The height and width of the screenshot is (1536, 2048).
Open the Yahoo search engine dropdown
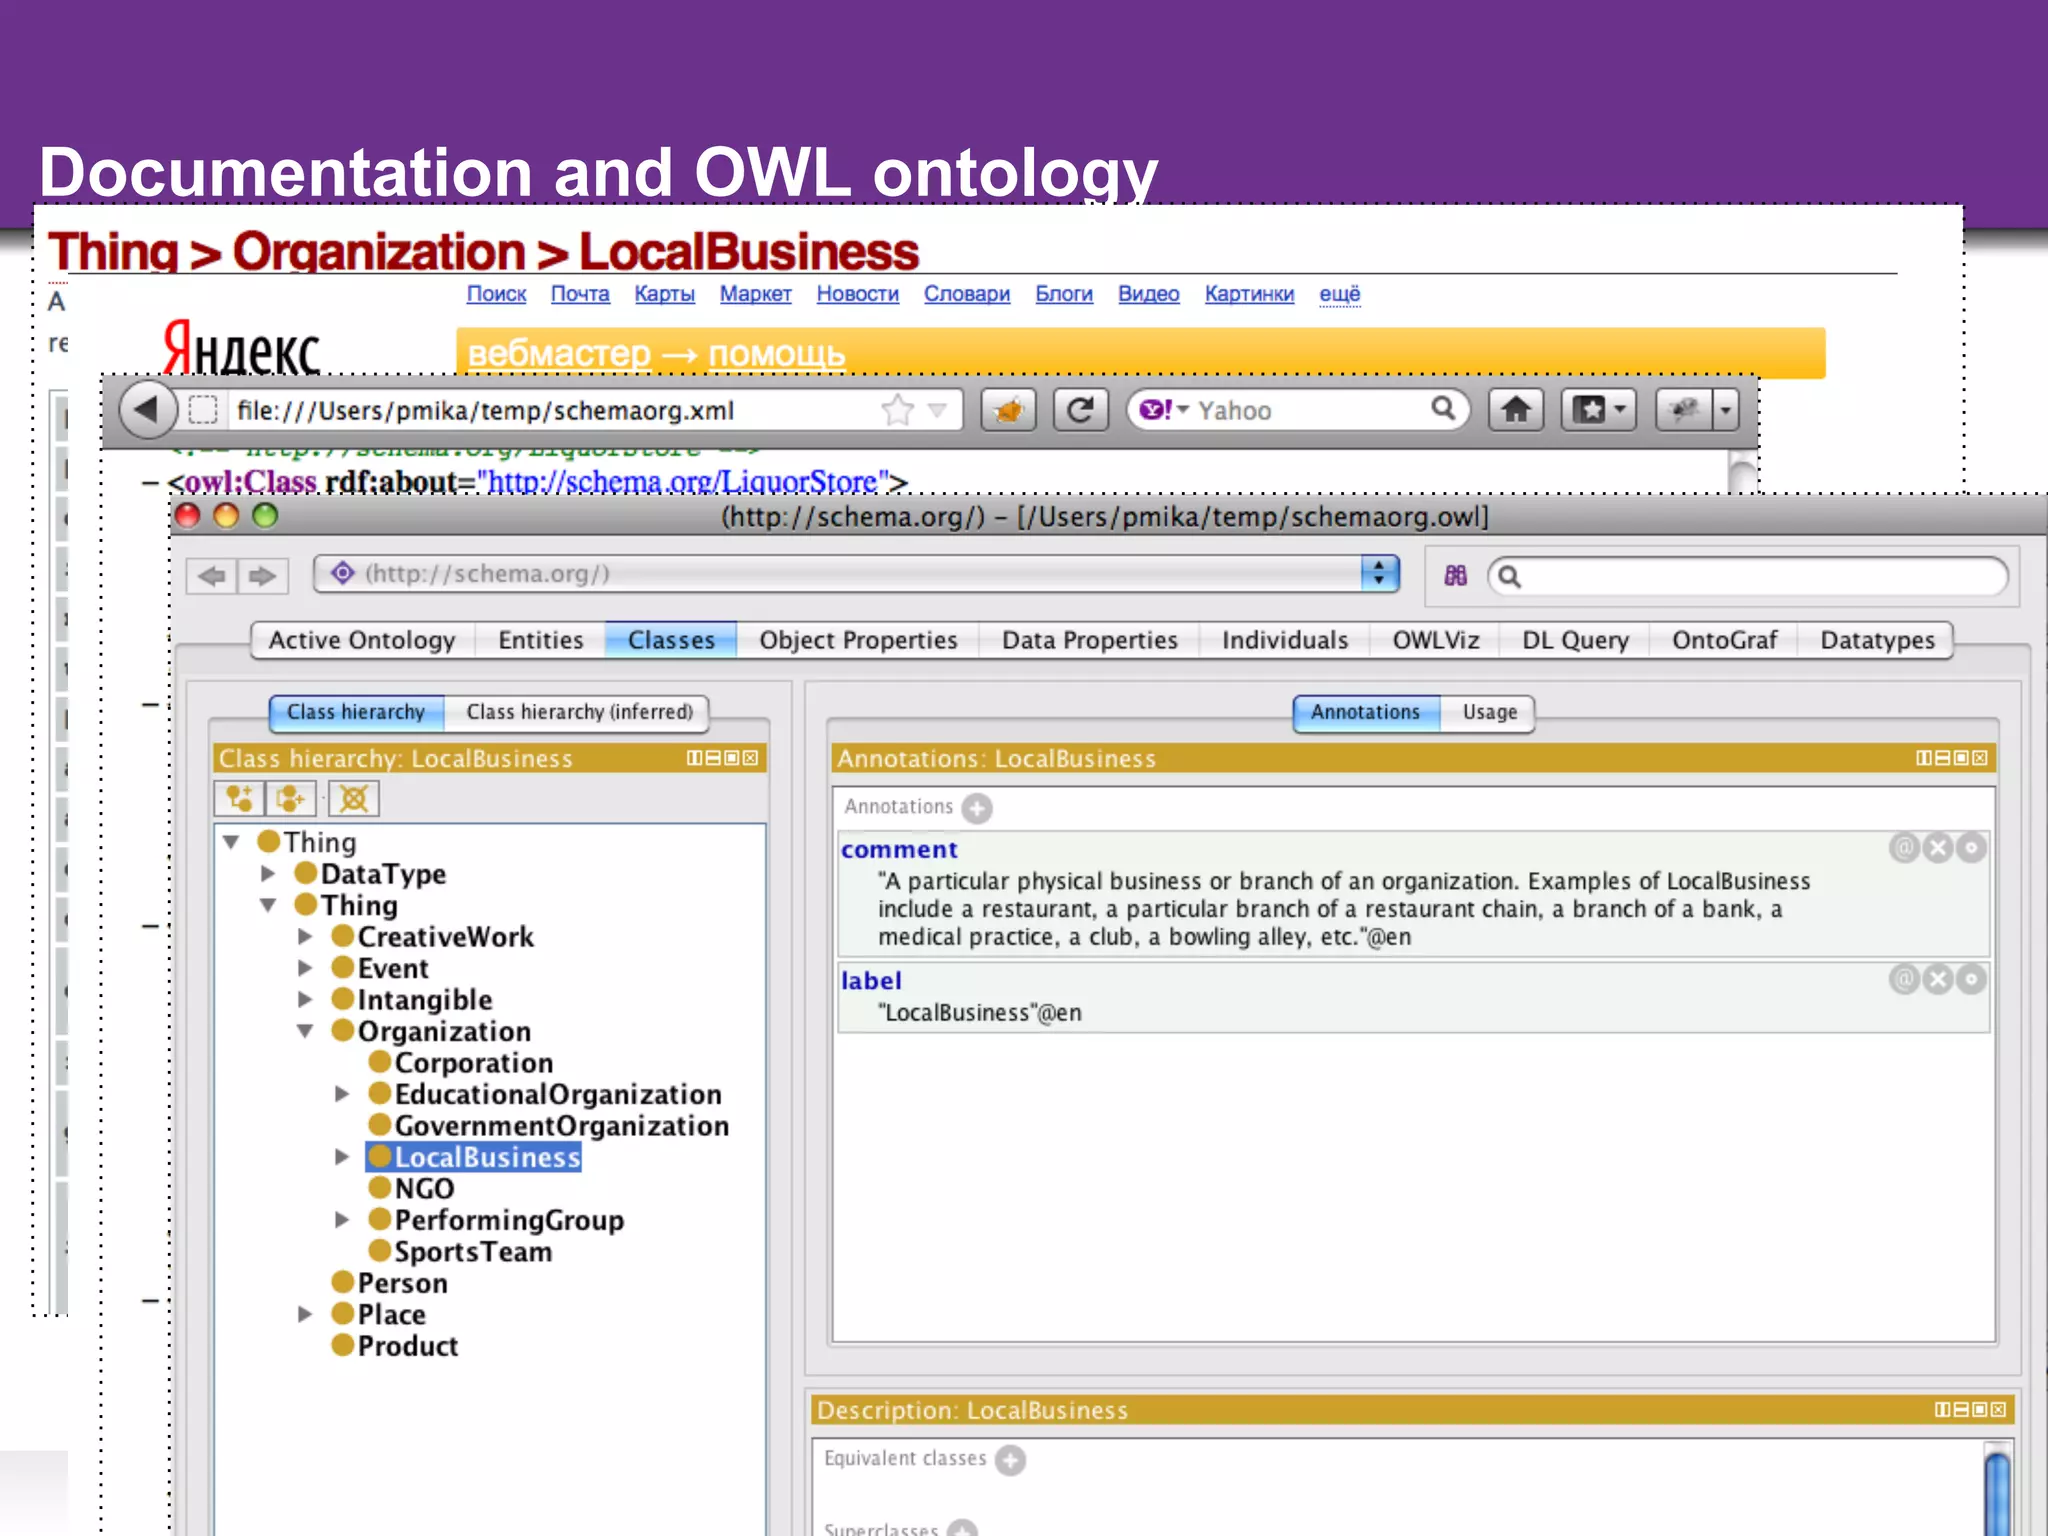point(1183,409)
